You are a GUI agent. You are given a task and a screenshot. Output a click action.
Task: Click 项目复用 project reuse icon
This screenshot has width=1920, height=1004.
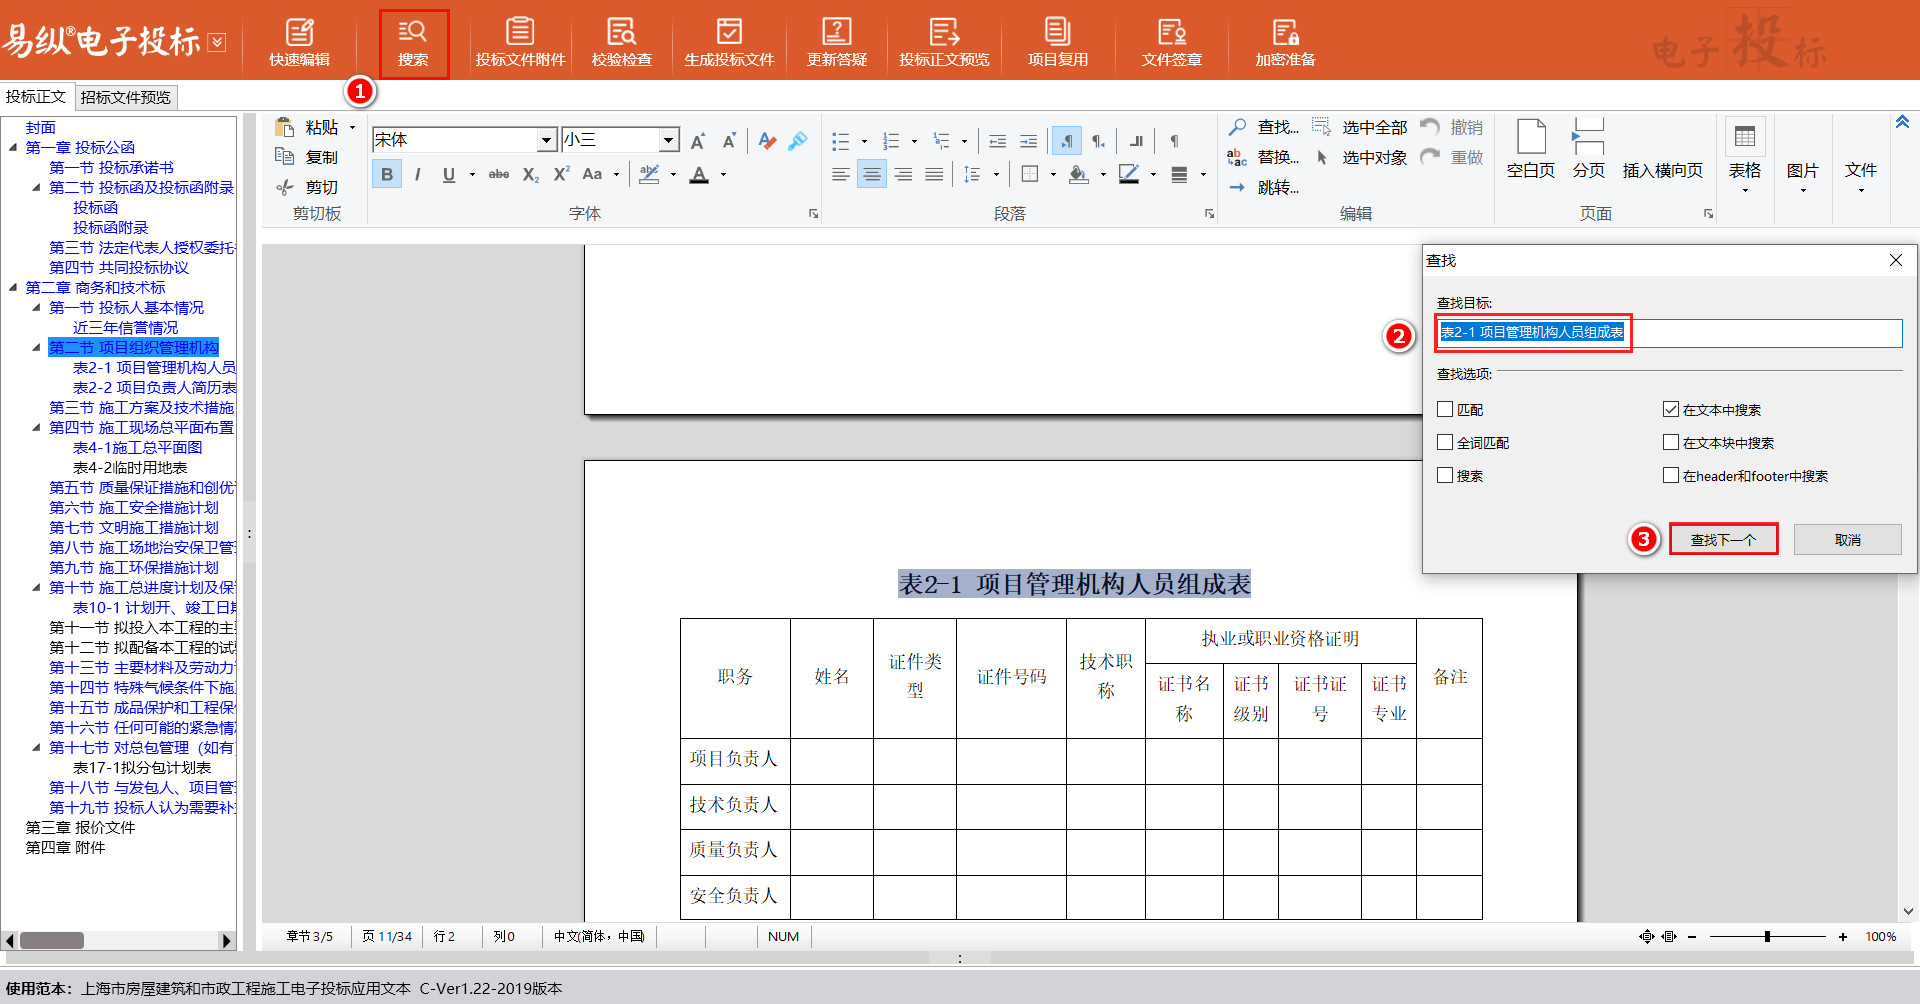click(1058, 43)
